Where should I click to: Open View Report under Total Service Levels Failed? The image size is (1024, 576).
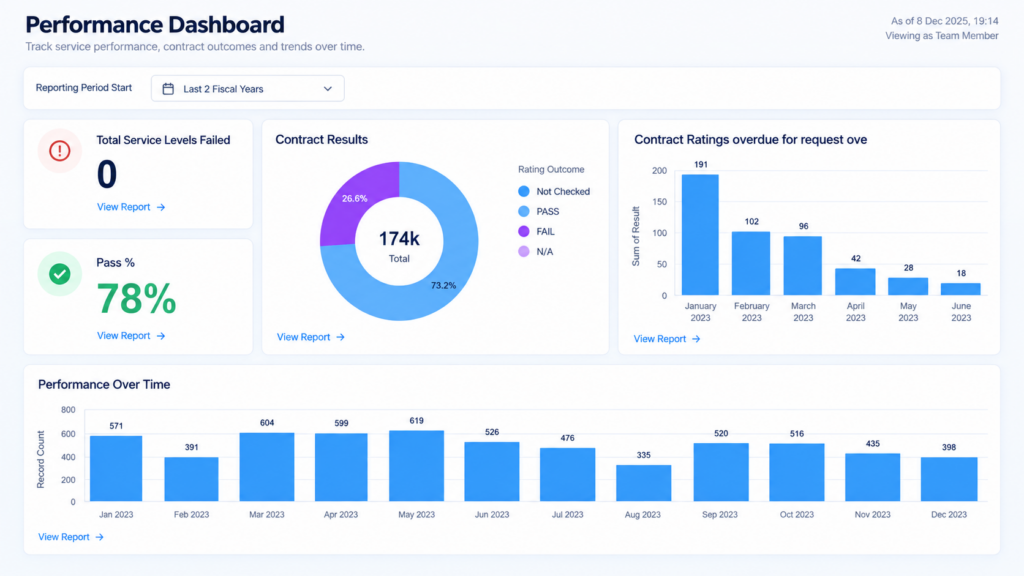pos(131,207)
